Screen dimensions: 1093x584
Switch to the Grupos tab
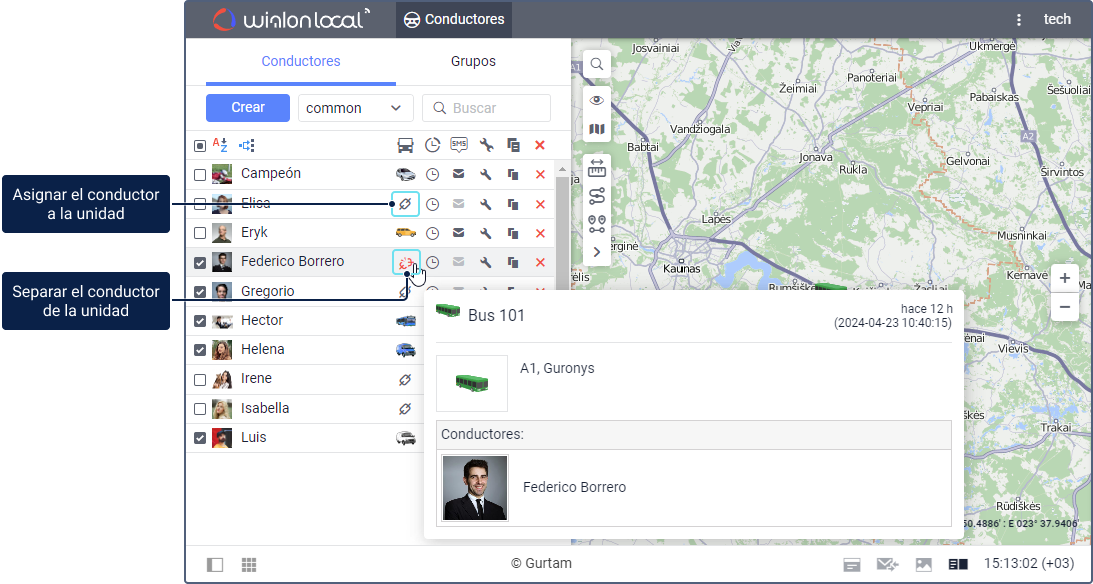click(x=473, y=61)
